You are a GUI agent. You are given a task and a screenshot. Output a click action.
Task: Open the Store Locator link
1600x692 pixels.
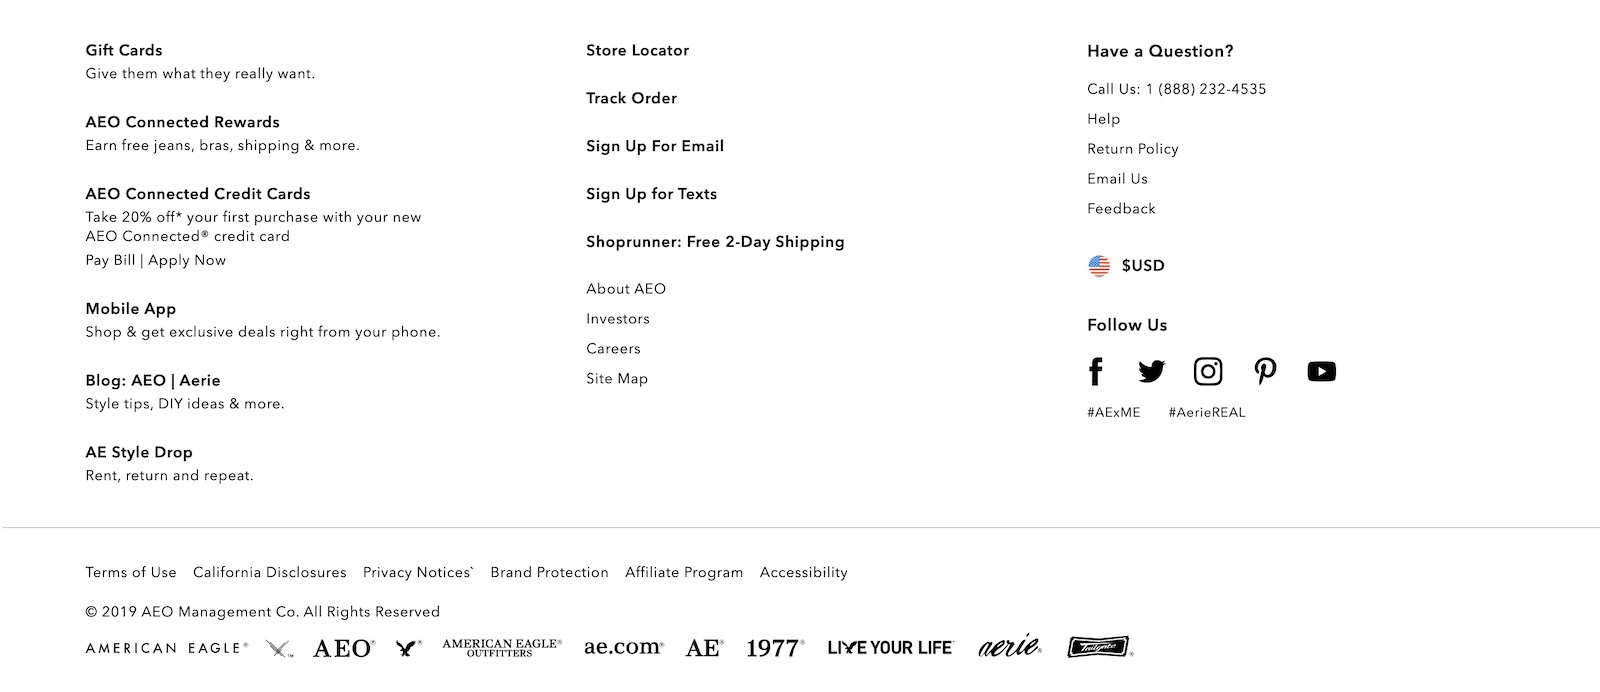click(x=637, y=51)
